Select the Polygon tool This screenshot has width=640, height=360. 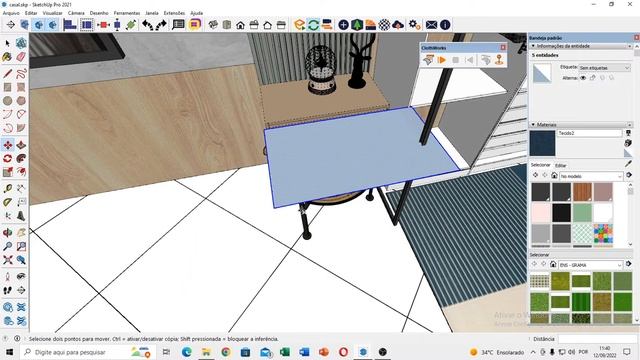(21, 100)
